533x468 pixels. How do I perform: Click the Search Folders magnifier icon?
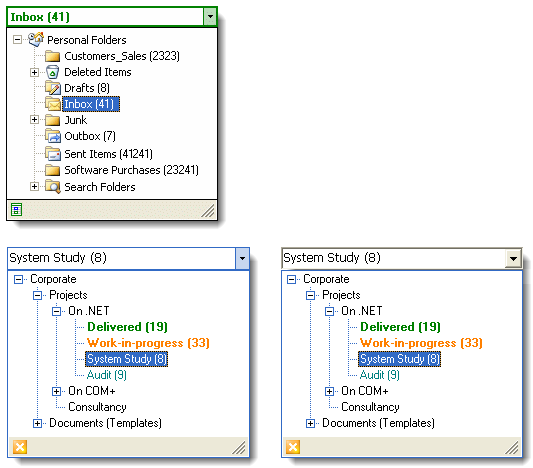pos(53,187)
